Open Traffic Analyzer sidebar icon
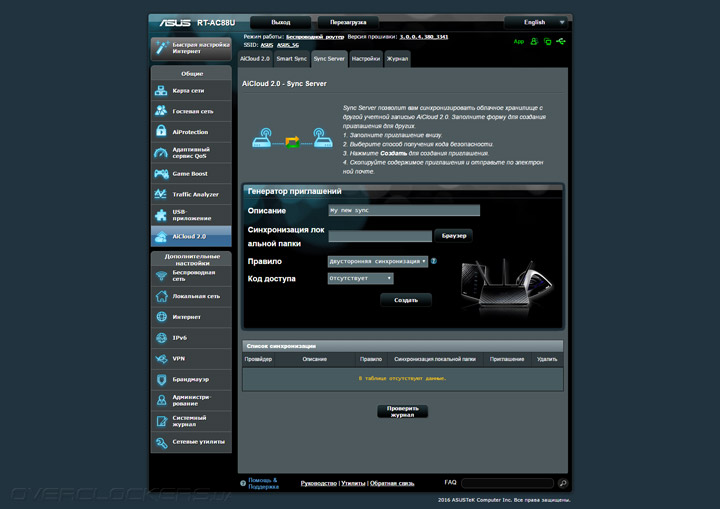 [162, 194]
